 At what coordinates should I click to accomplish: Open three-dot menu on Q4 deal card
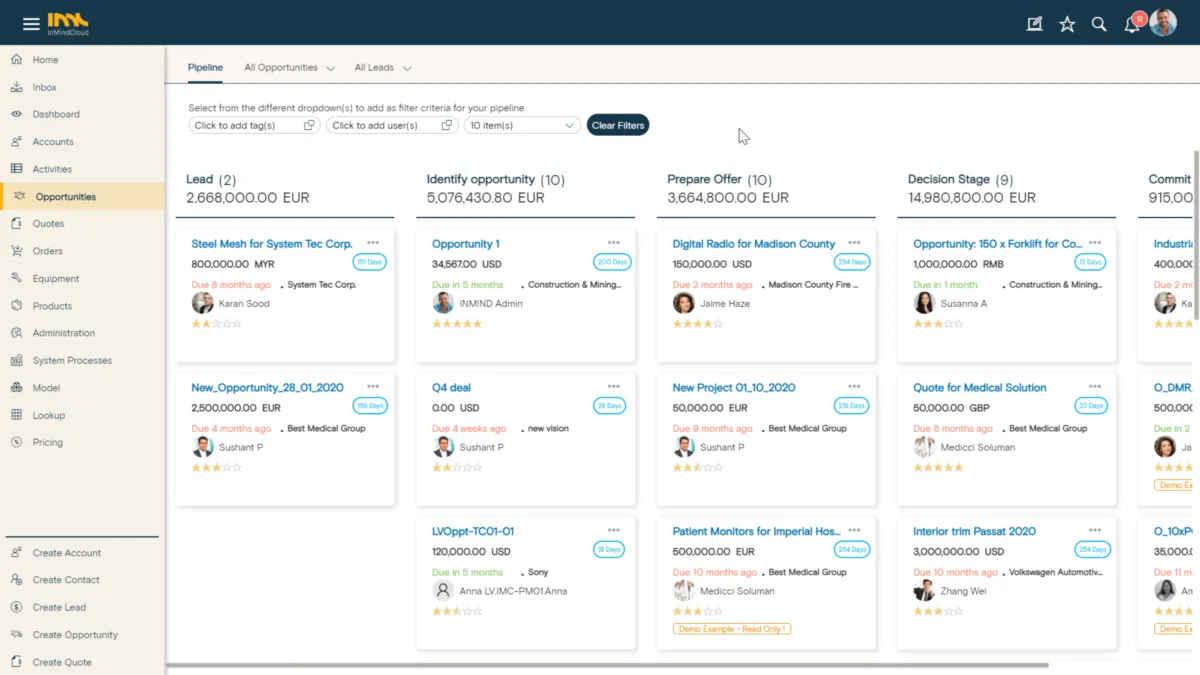point(613,387)
